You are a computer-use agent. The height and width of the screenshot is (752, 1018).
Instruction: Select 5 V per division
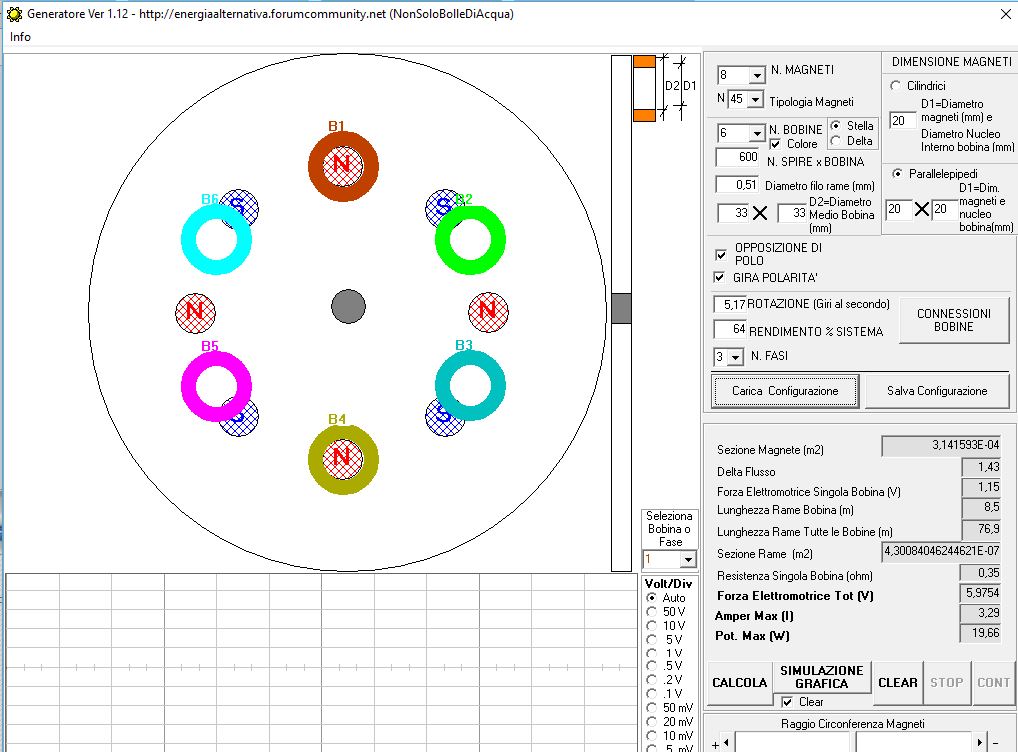click(651, 639)
